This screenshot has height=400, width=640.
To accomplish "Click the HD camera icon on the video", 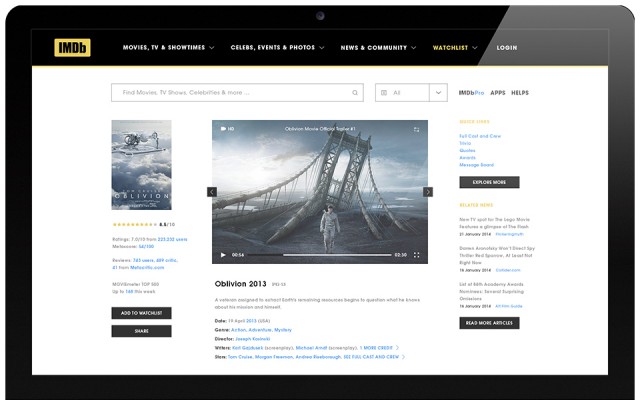I will click(223, 129).
